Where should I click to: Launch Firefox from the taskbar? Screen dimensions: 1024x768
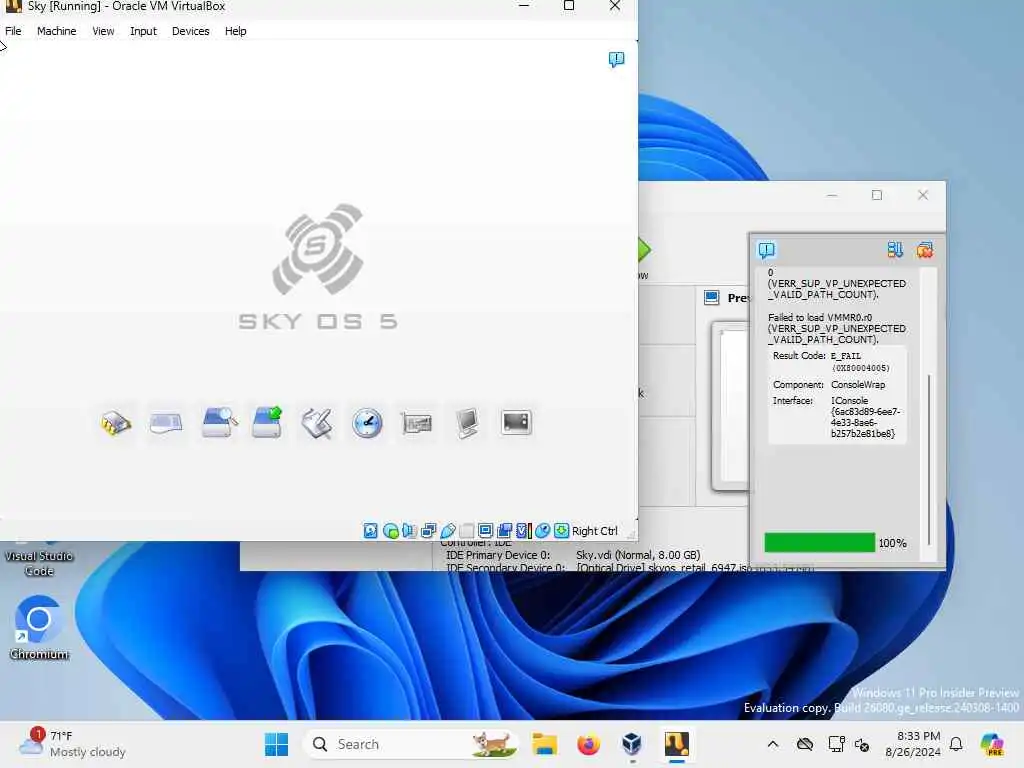[x=588, y=744]
